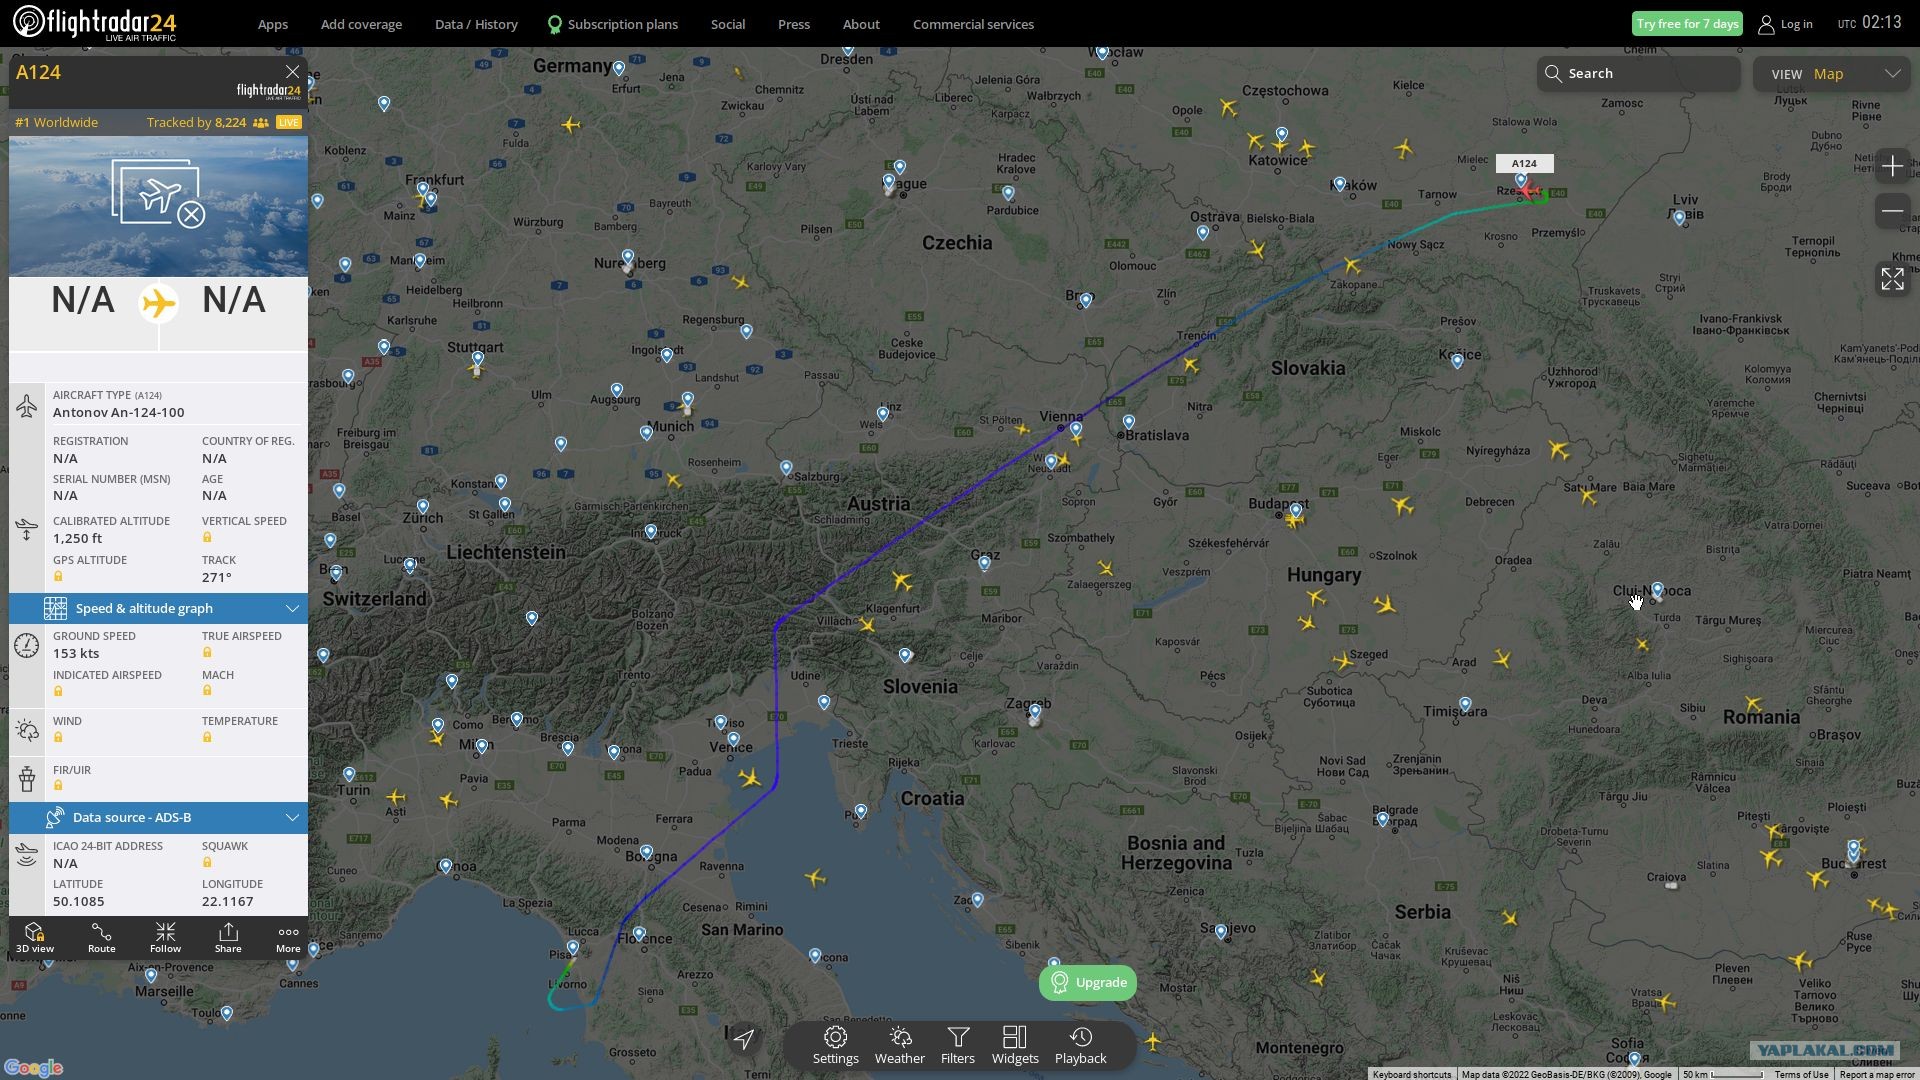The image size is (1920, 1080).
Task: Click Report a map error
Action: [x=1876, y=1074]
